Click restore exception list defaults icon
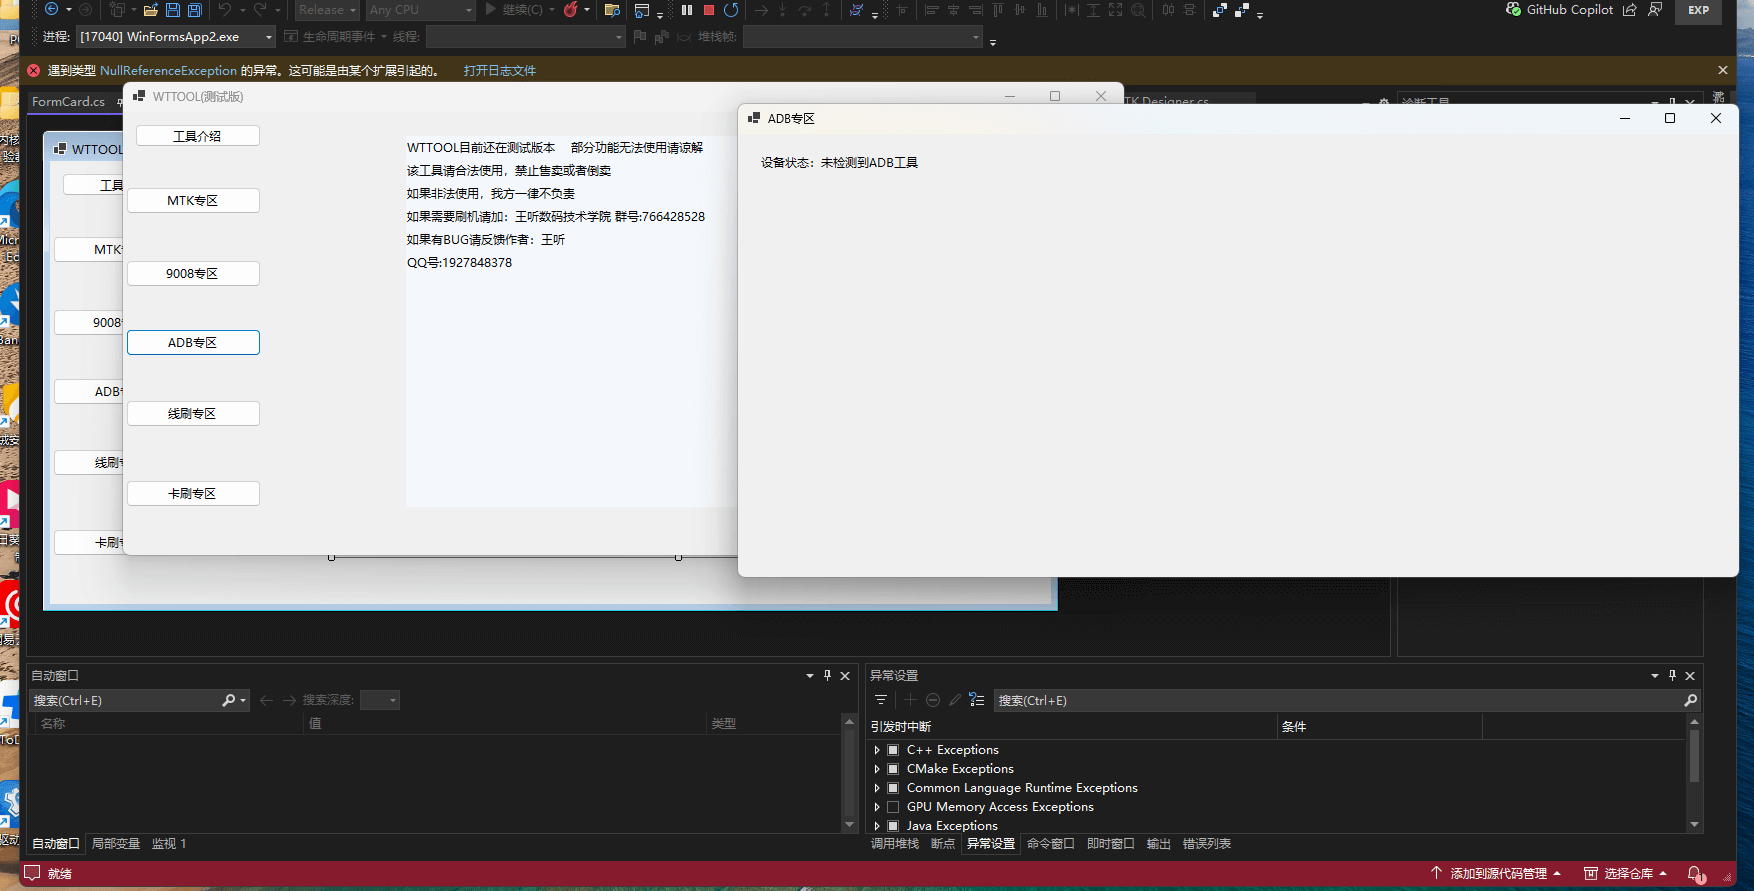 tap(977, 700)
